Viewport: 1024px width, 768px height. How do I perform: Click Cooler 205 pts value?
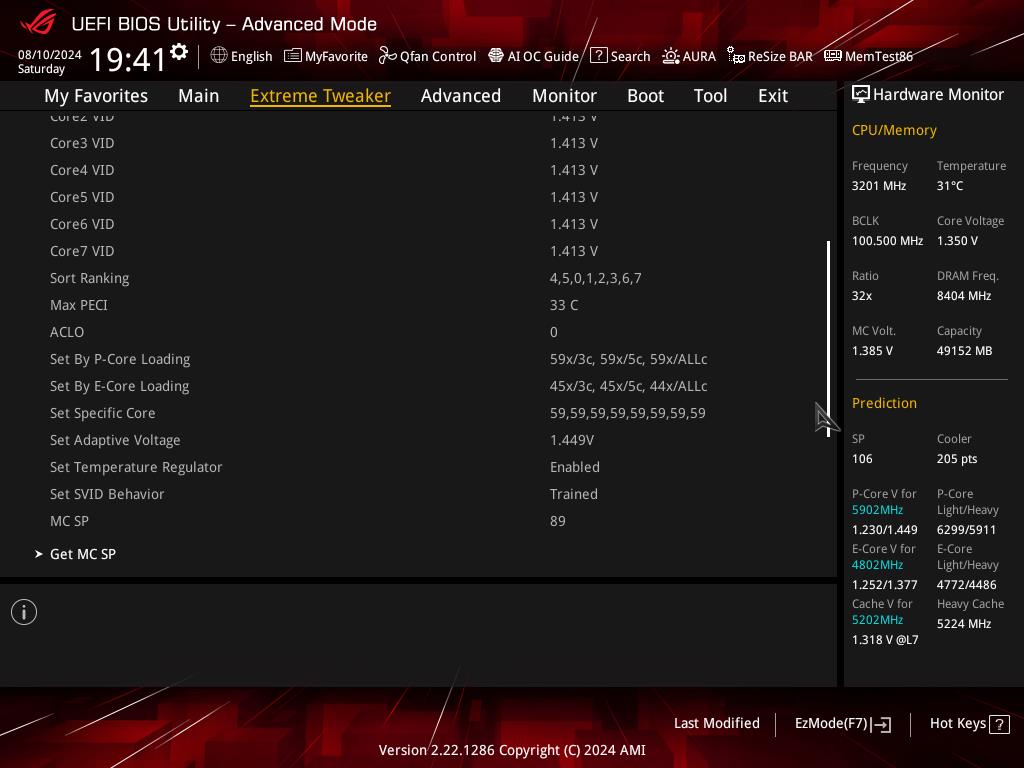pyautogui.click(x=957, y=458)
